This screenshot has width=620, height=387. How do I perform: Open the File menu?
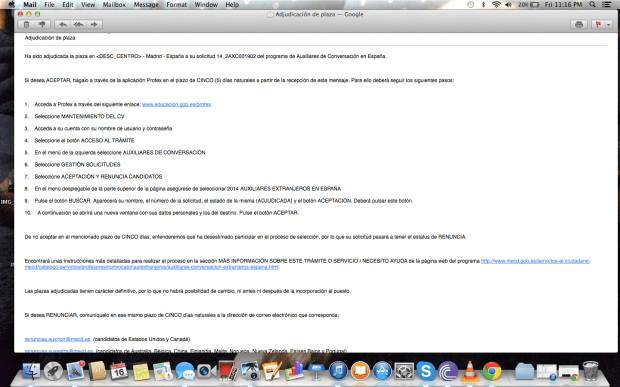[x=49, y=4]
